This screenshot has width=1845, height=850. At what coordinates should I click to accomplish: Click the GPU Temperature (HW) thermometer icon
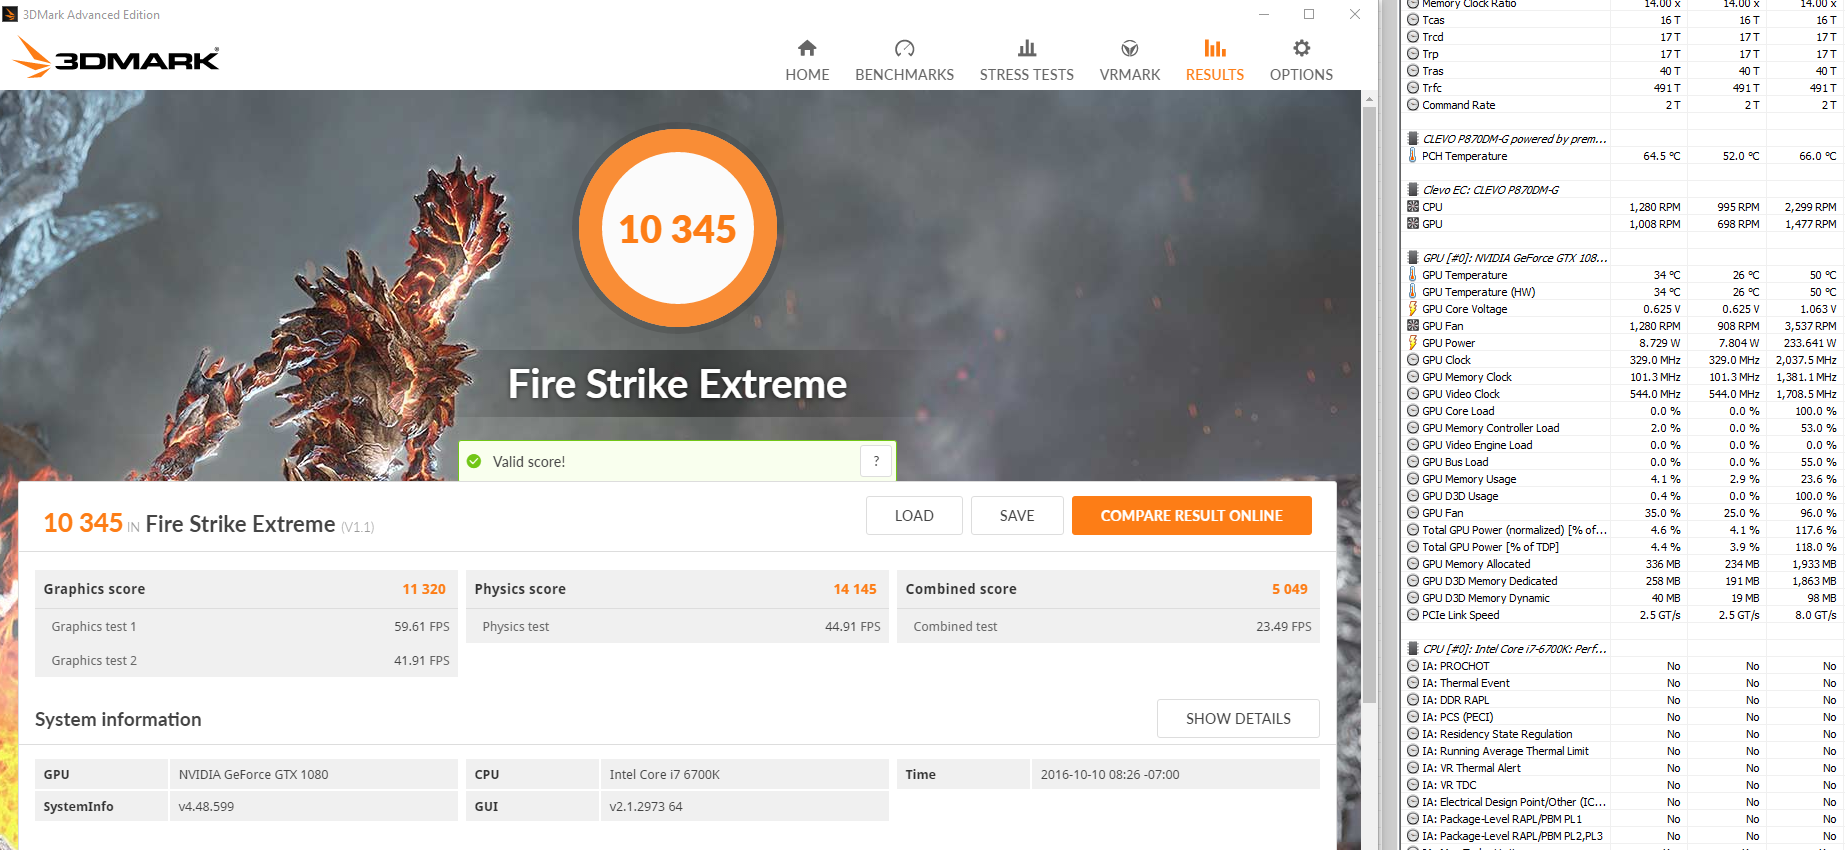(x=1413, y=291)
